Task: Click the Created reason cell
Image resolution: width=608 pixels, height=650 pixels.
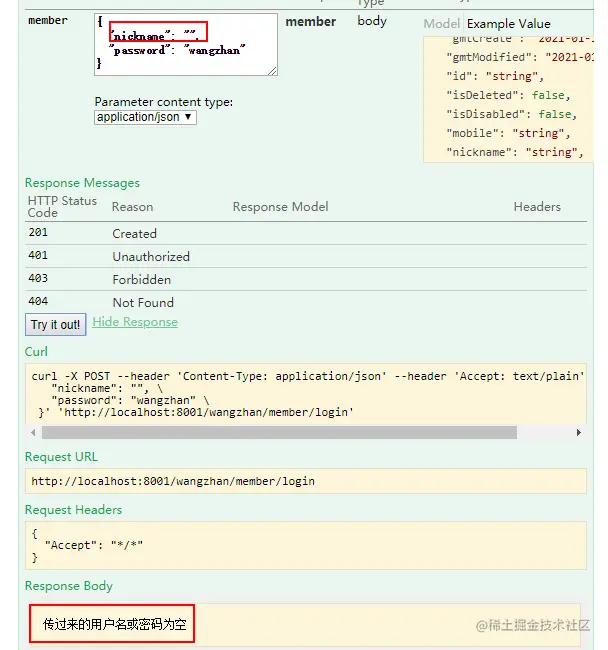Action: [x=134, y=233]
